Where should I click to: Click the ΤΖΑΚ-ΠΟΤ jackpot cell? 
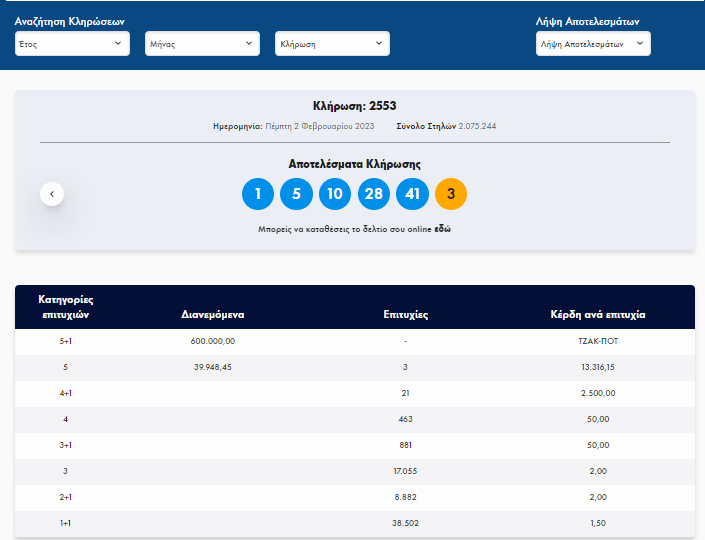pos(598,341)
